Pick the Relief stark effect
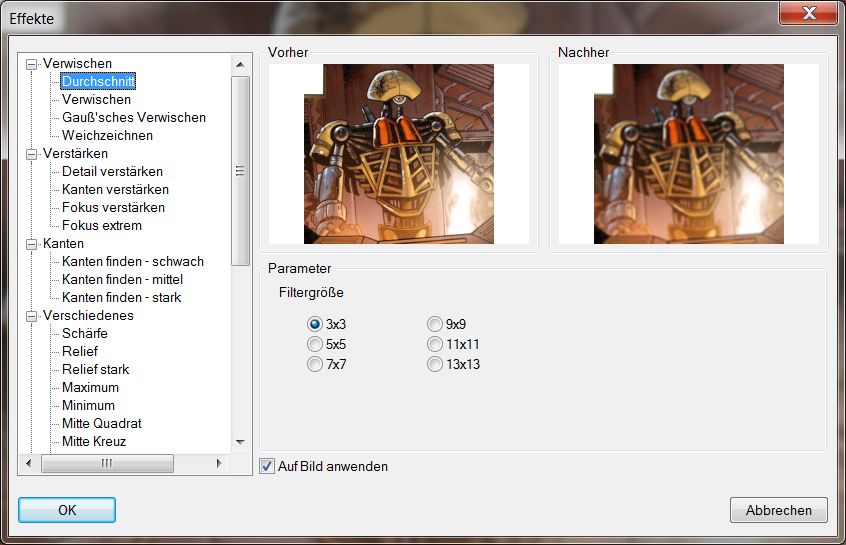 click(95, 370)
